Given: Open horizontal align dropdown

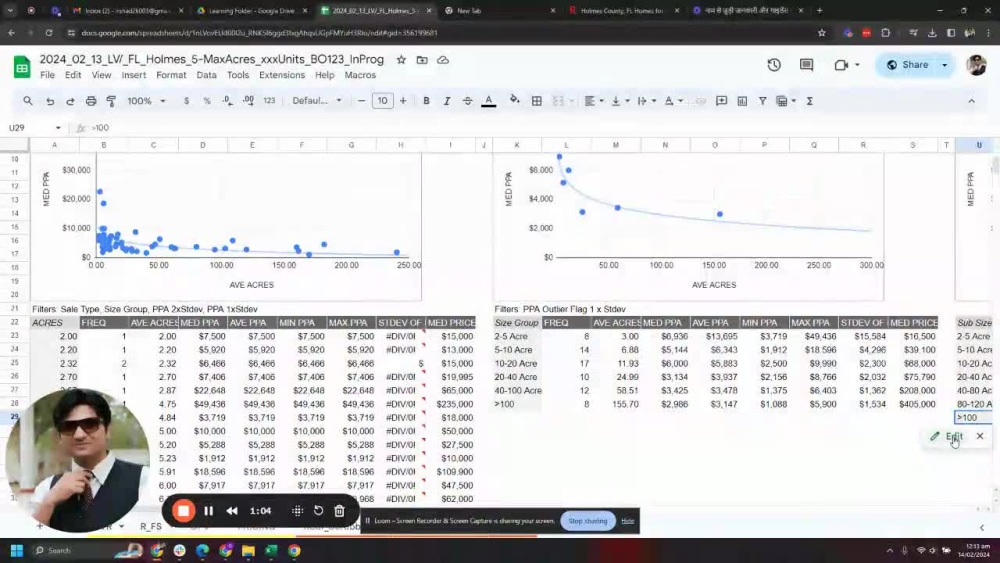Looking at the screenshot, I should pyautogui.click(x=594, y=101).
